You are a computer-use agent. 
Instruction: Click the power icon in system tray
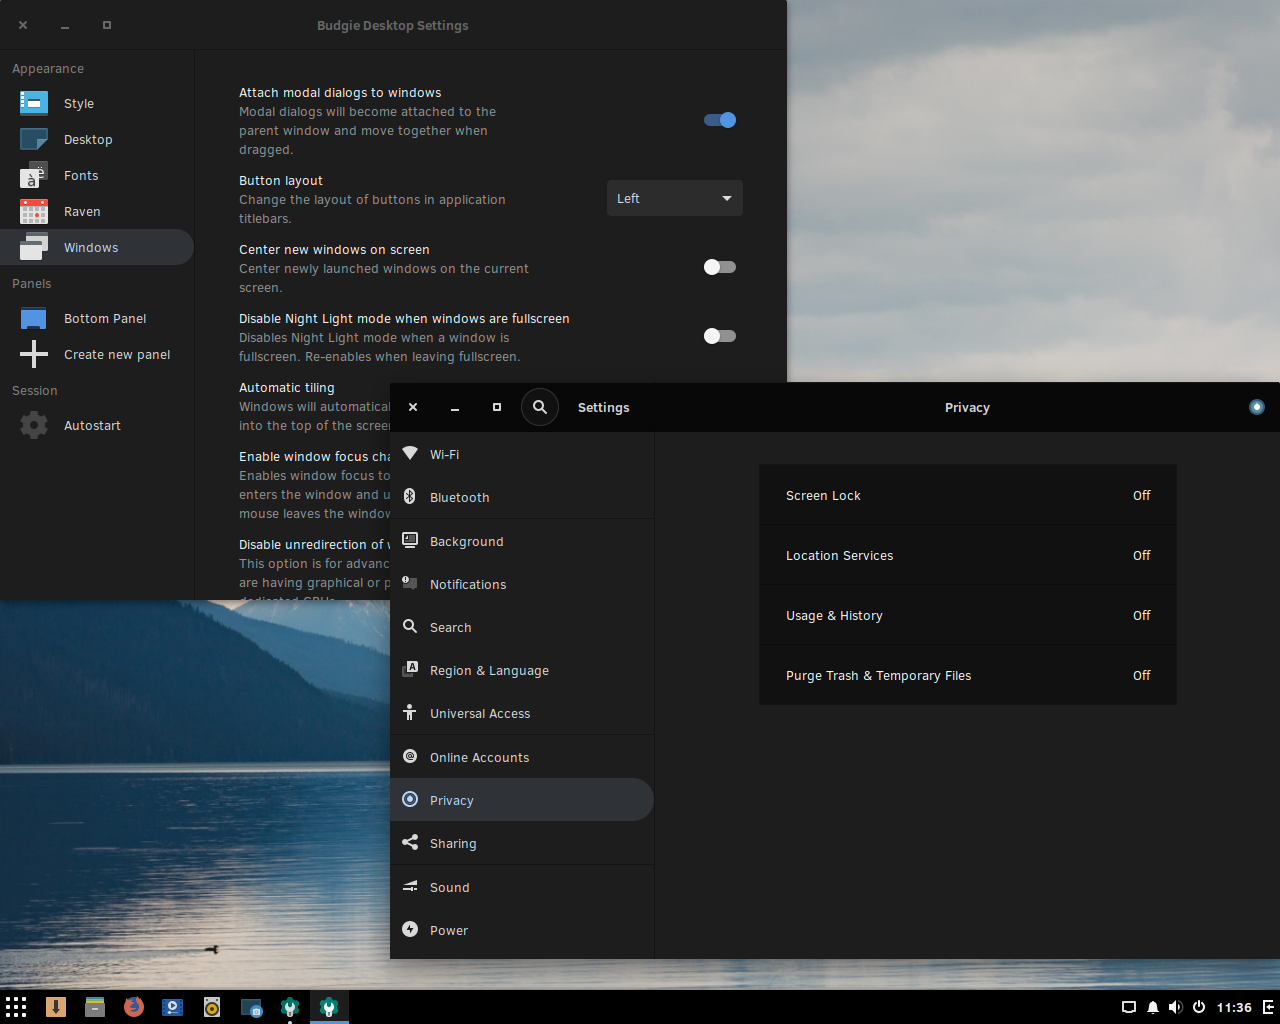coord(1198,1007)
